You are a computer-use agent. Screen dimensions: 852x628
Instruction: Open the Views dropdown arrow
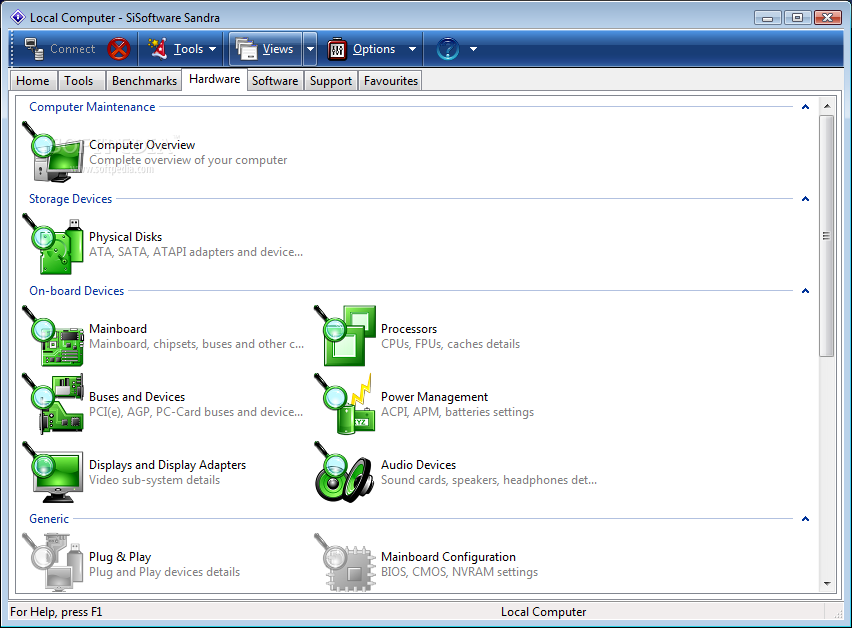[x=310, y=49]
